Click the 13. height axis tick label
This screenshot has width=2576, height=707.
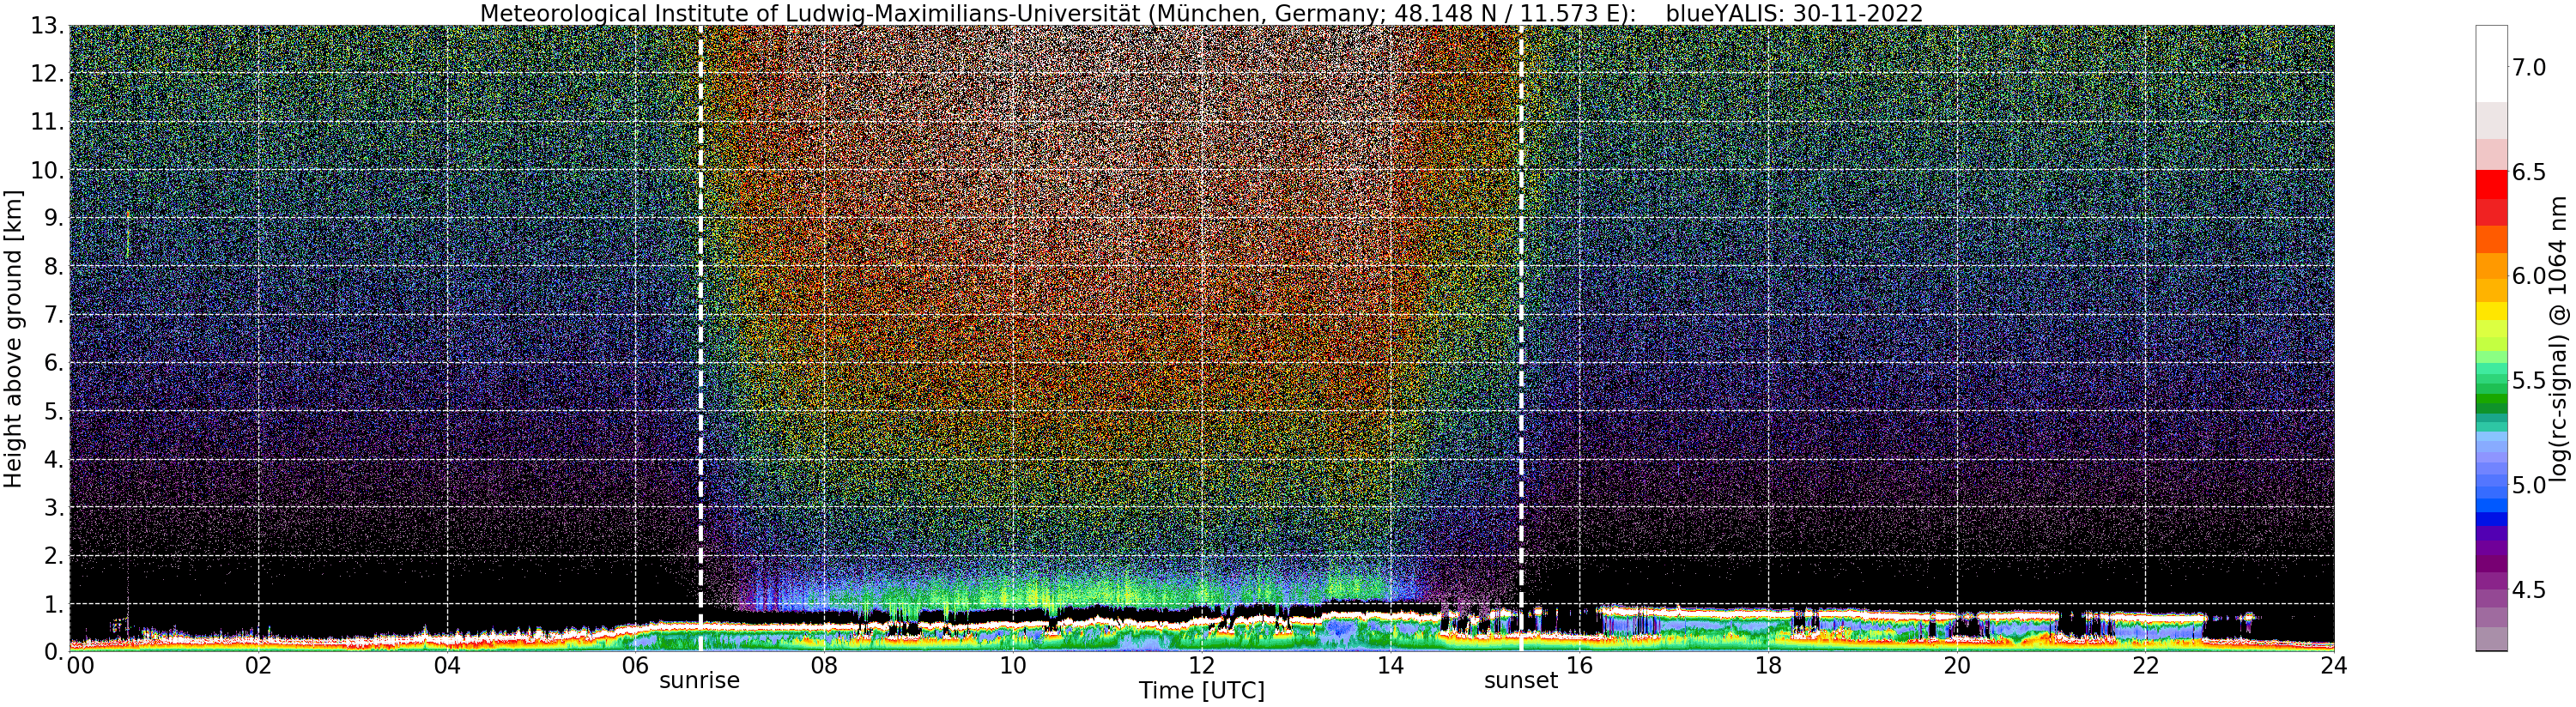[46, 25]
